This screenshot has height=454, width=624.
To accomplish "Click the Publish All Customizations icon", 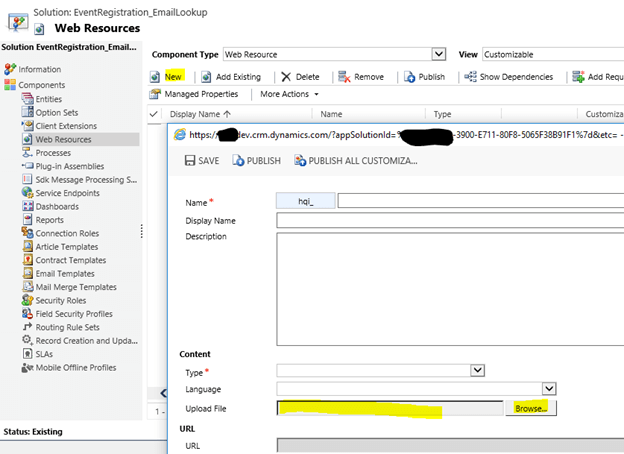I will [300, 160].
